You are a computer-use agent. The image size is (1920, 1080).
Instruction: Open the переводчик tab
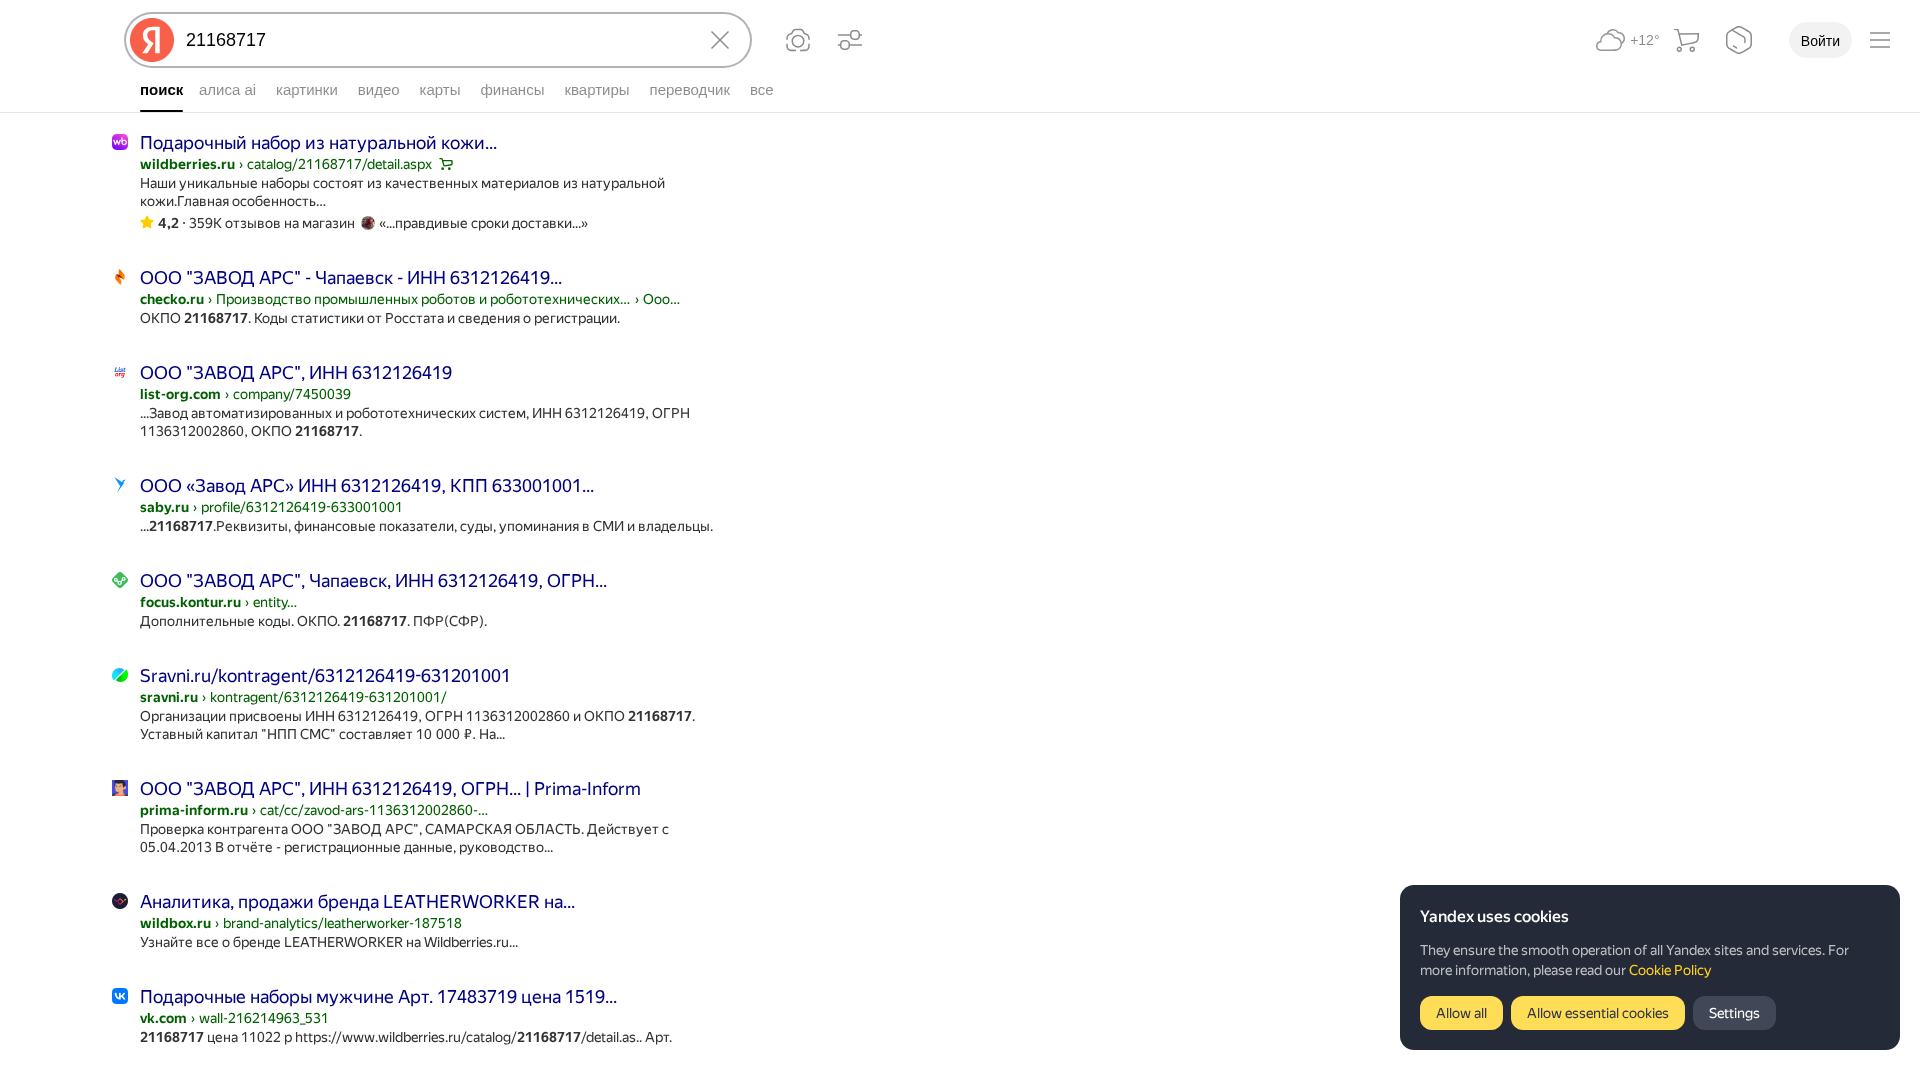click(689, 90)
